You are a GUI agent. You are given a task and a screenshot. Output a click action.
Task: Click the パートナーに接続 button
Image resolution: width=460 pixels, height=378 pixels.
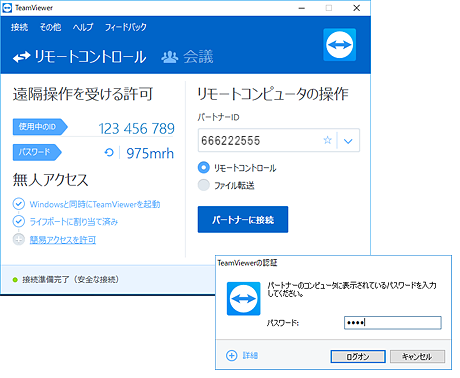(243, 219)
